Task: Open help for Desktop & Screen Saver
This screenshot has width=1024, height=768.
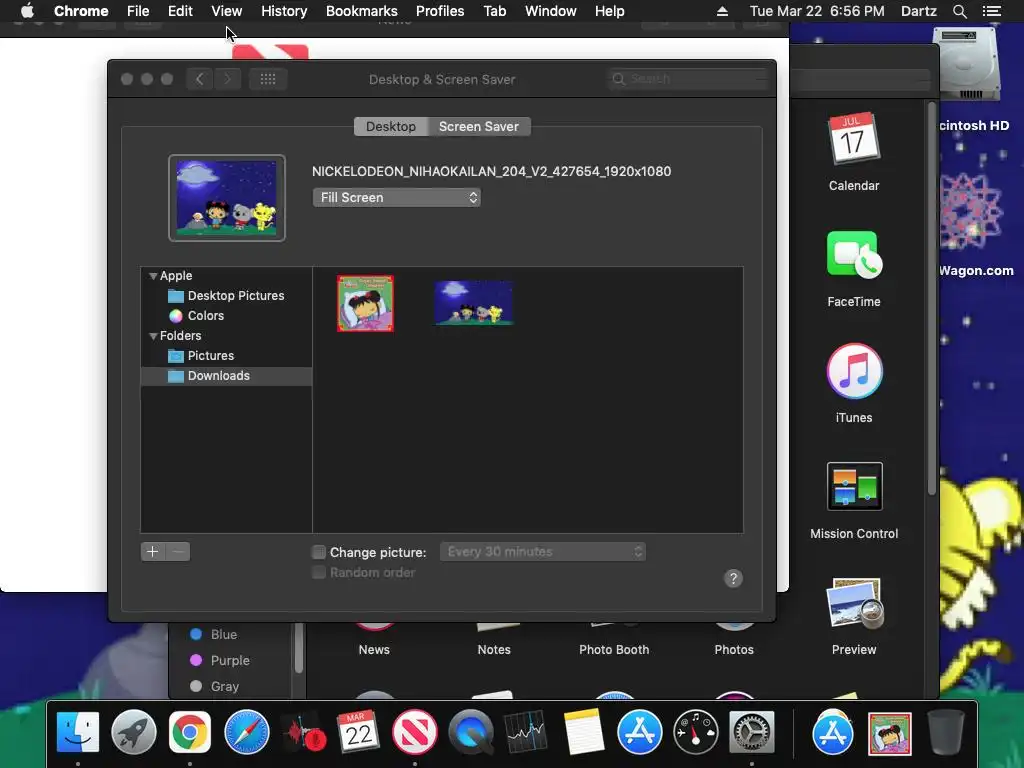Action: [x=733, y=578]
